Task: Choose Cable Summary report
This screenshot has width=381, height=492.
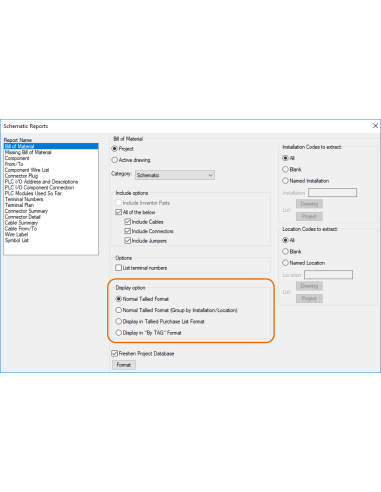Action: [21, 223]
